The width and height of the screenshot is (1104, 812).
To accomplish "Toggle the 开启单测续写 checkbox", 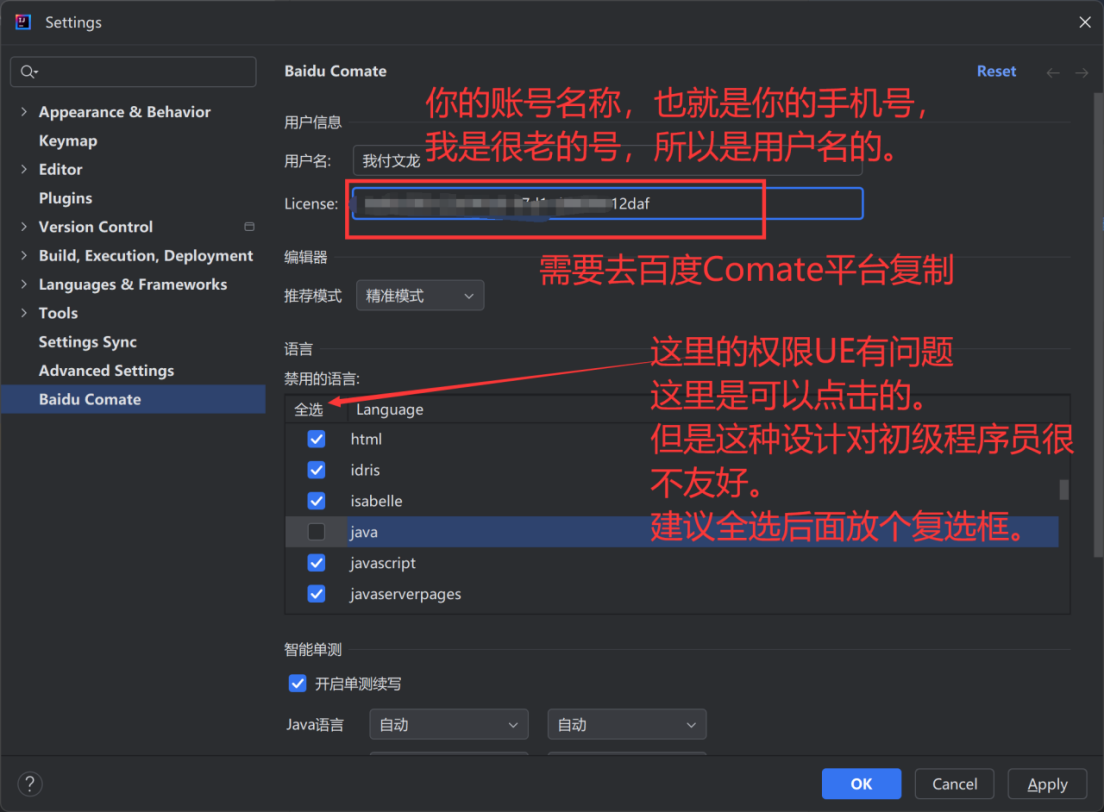I will tap(297, 684).
